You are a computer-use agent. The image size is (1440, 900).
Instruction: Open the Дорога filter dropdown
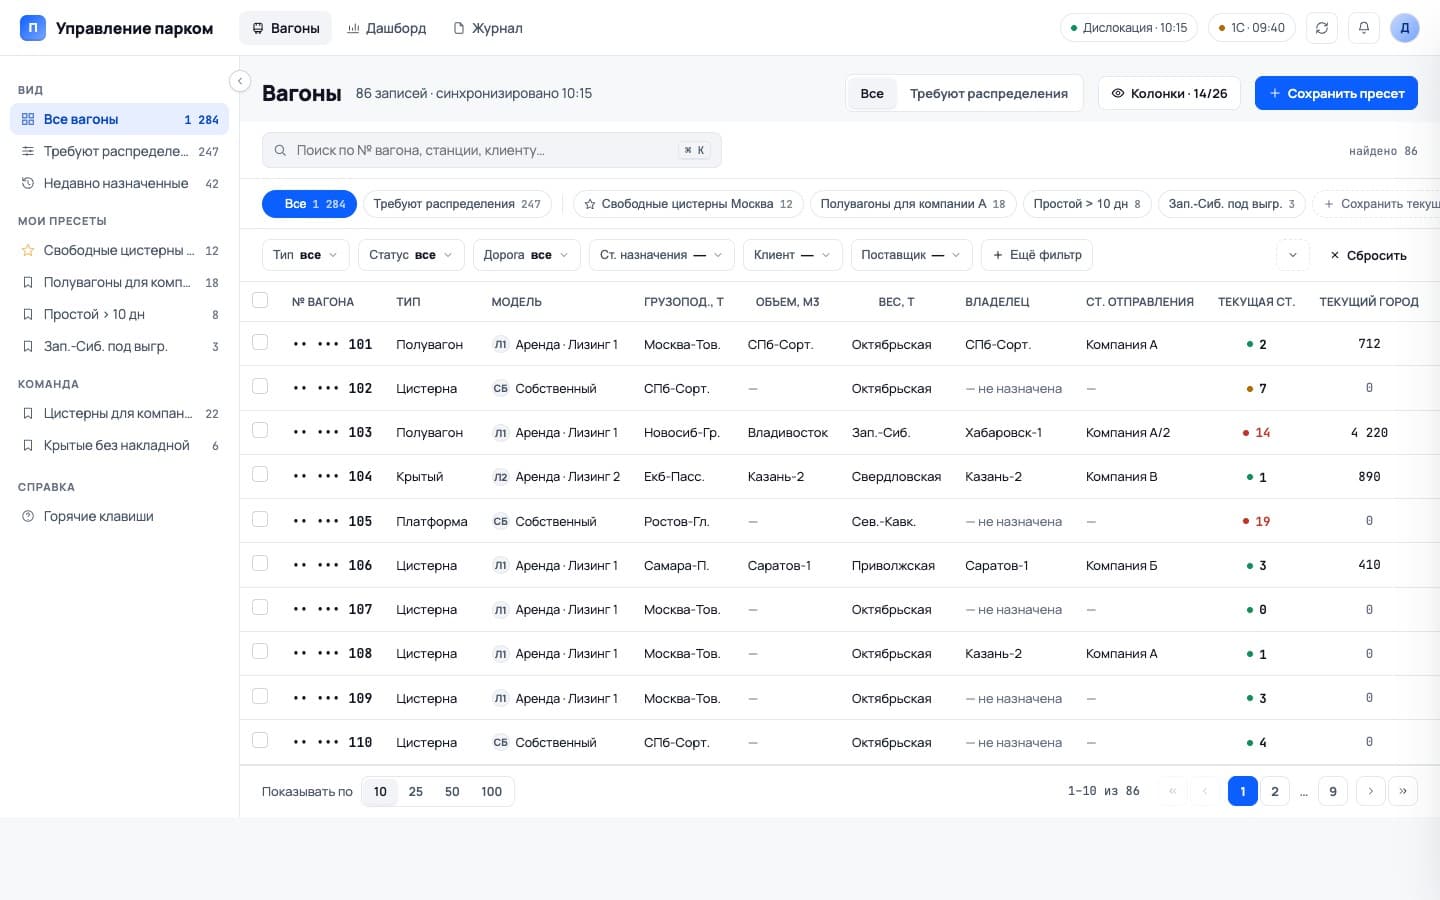point(526,255)
